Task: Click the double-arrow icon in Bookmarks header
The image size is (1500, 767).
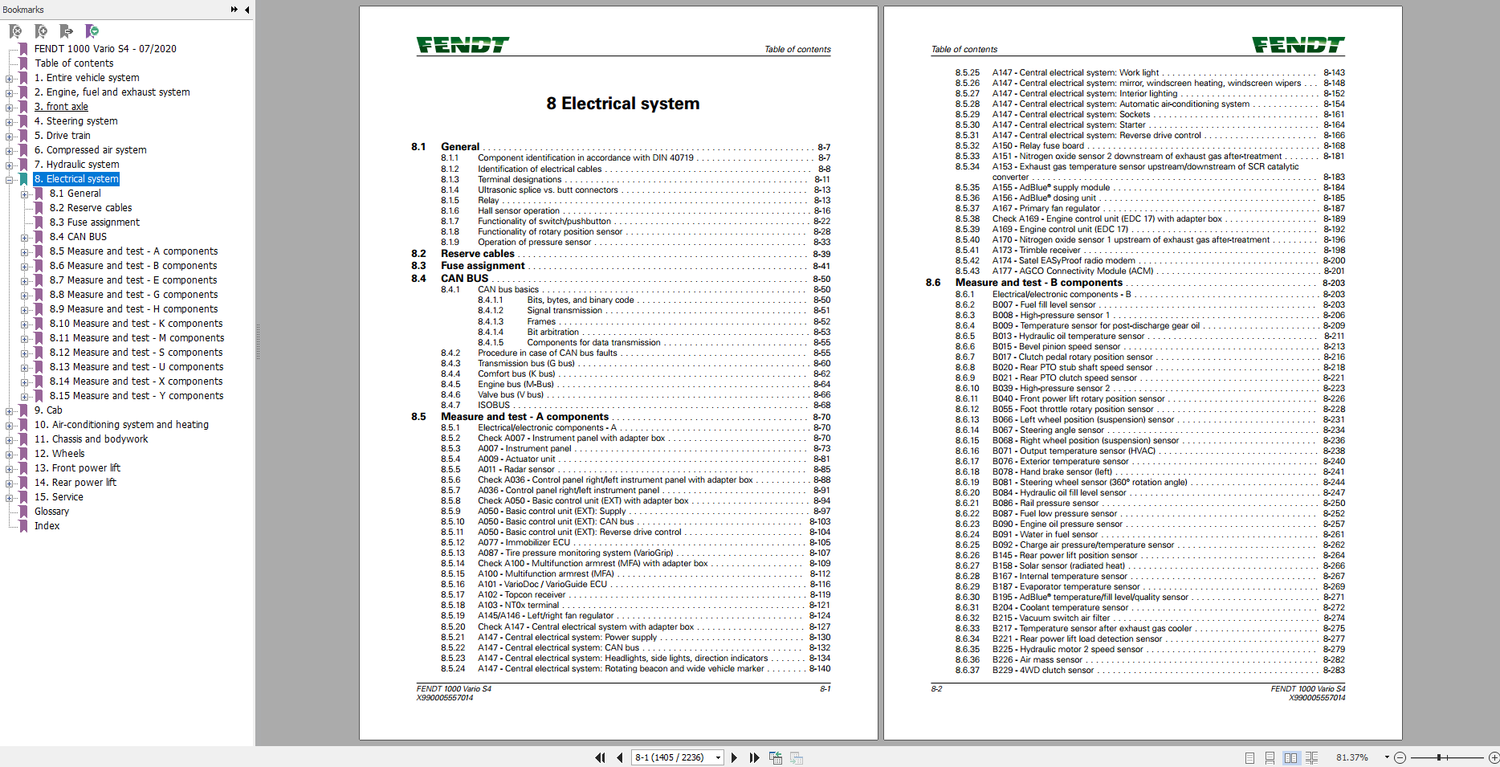Action: click(x=234, y=9)
